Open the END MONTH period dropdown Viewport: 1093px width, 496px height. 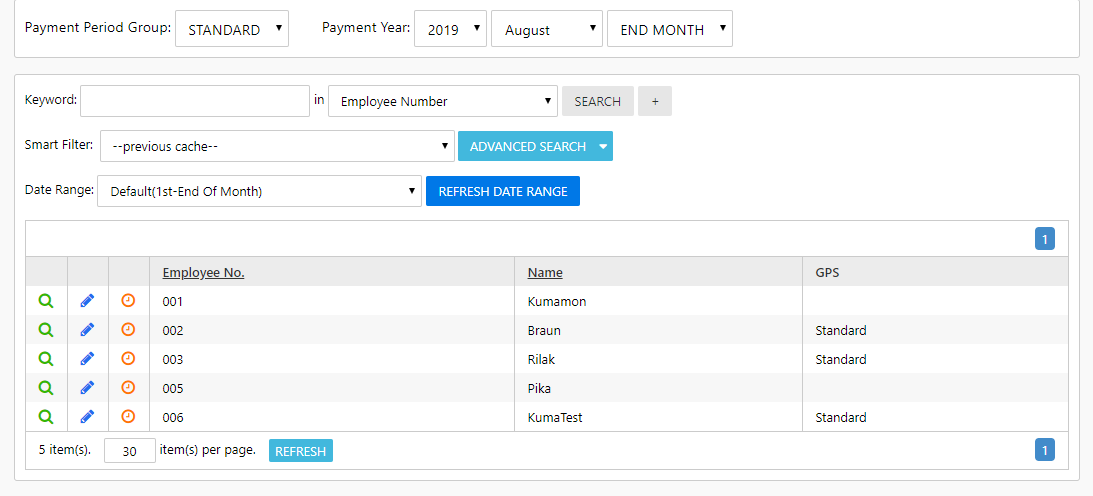coord(670,29)
